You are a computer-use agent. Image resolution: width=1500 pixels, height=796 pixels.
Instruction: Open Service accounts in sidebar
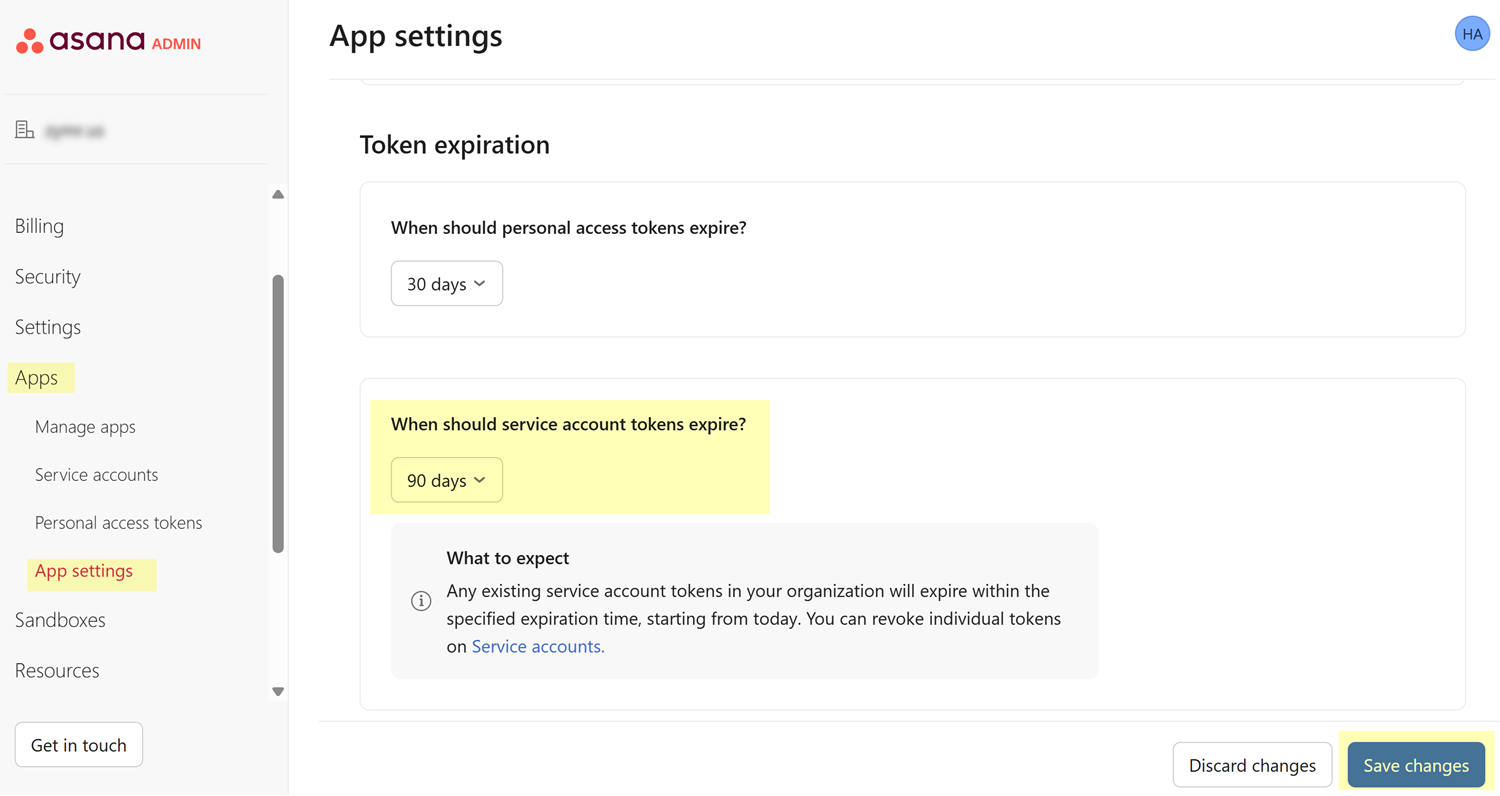[96, 475]
